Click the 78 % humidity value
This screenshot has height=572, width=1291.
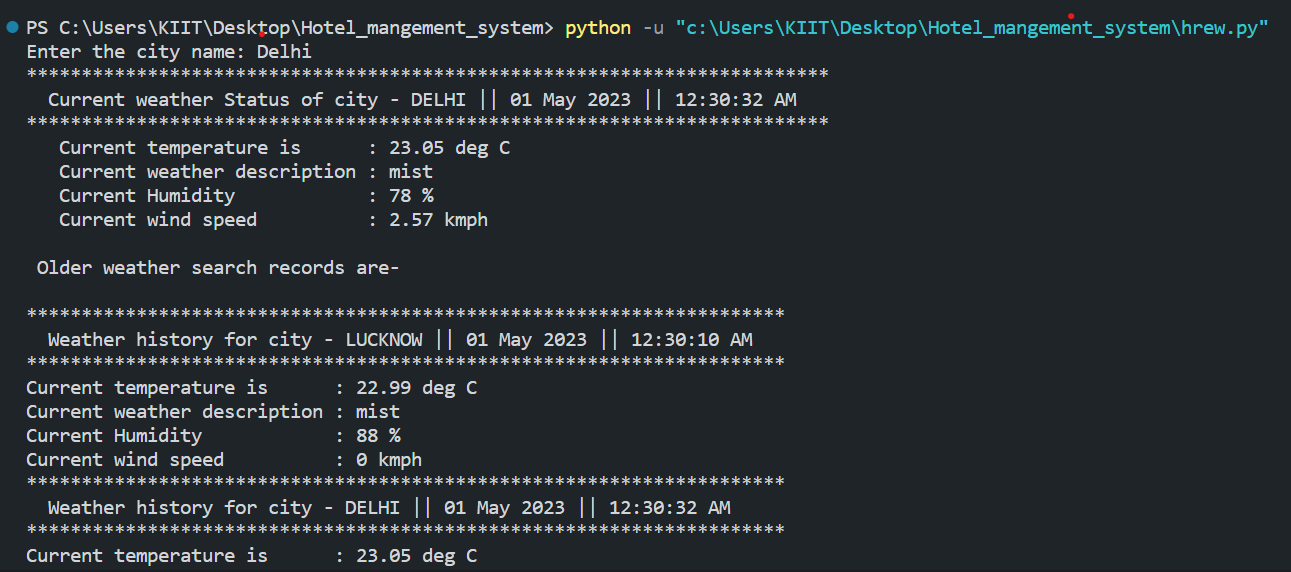pos(410,196)
